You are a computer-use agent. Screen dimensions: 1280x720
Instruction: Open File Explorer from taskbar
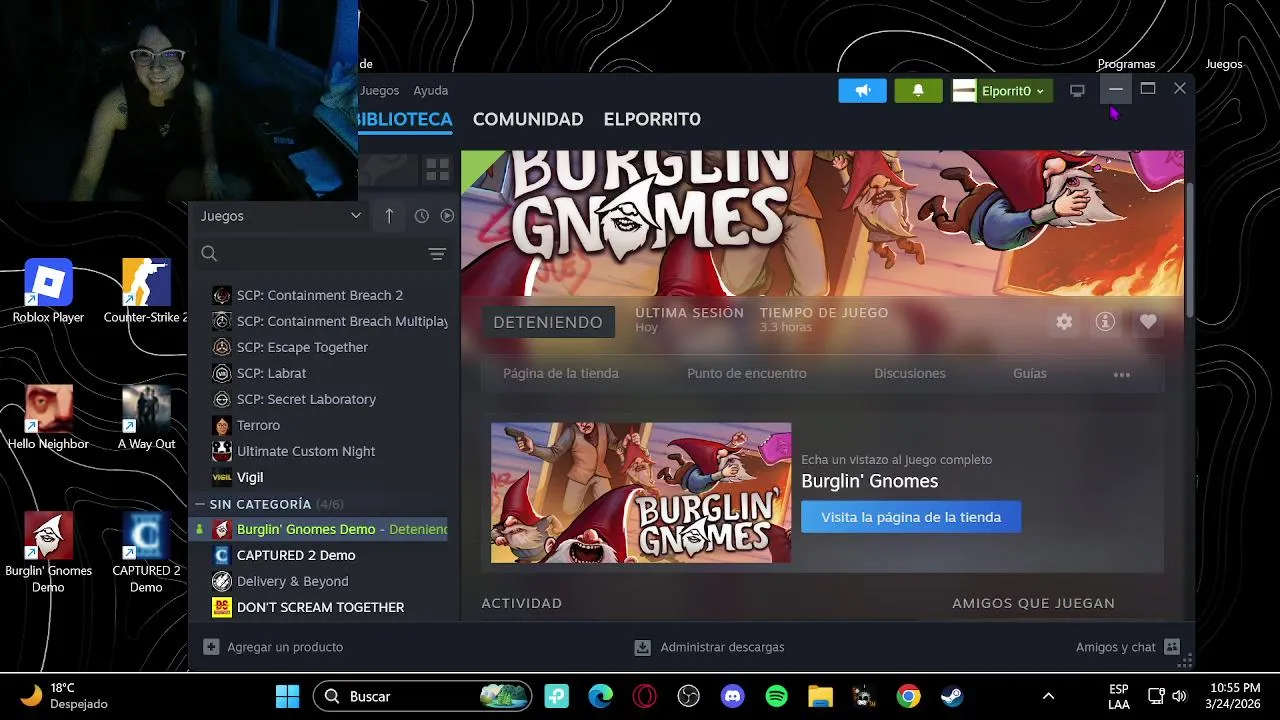[820, 696]
